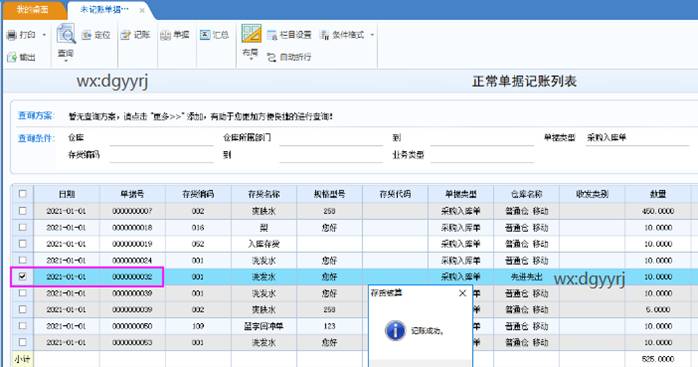This screenshot has width=698, height=367.
Task: Click the 记账 post-to-ledger icon
Action: [x=126, y=35]
